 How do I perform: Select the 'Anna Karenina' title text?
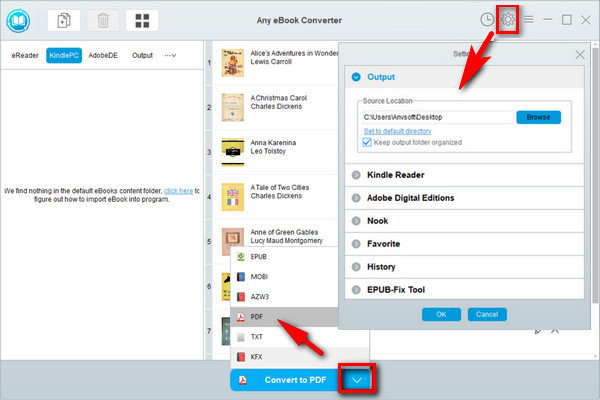[273, 143]
